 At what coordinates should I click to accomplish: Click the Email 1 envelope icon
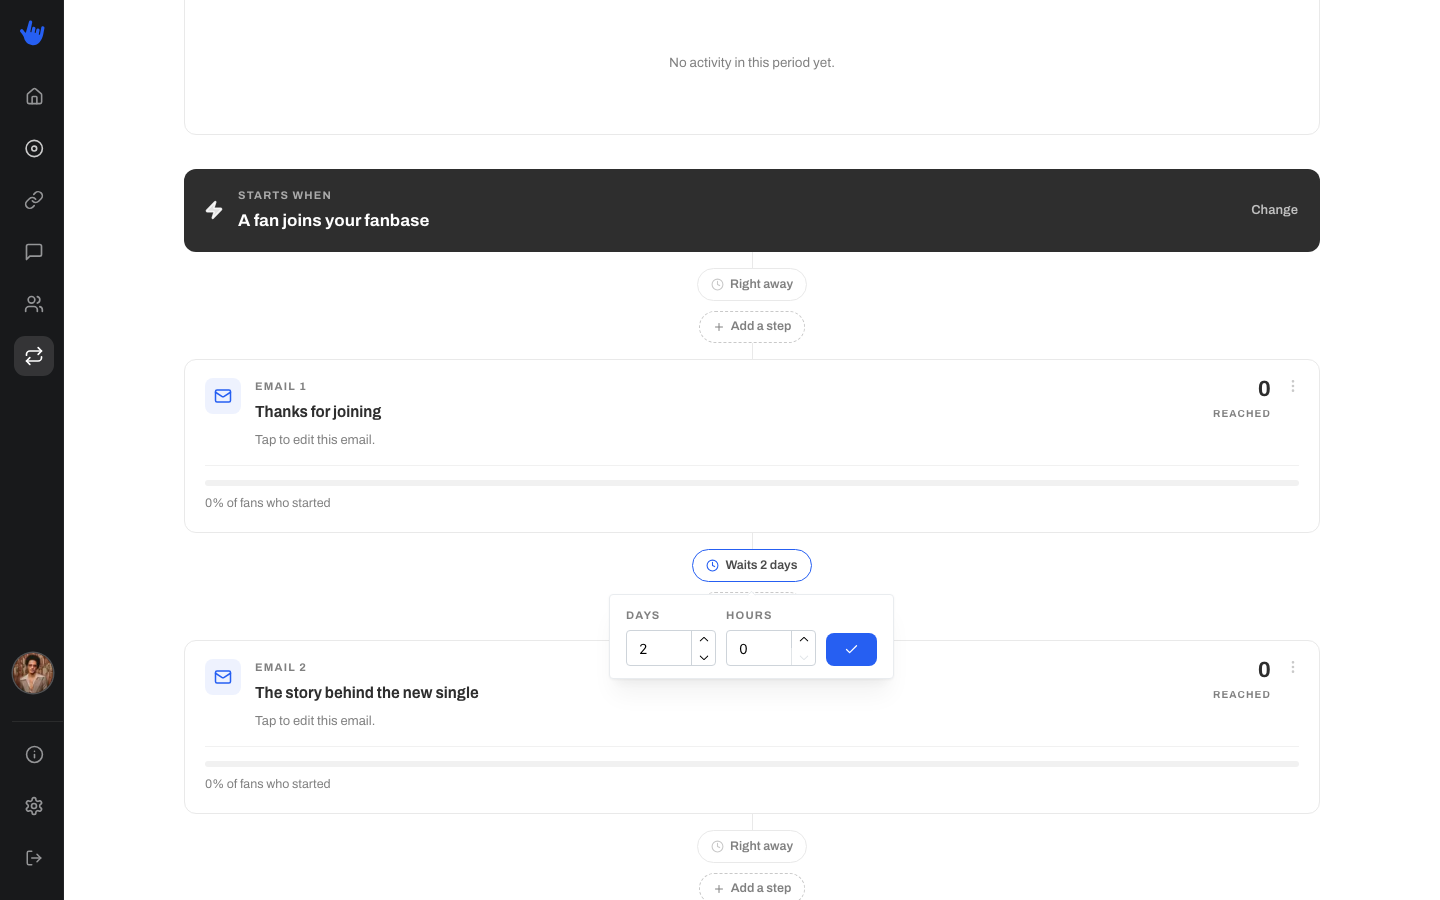(x=223, y=396)
